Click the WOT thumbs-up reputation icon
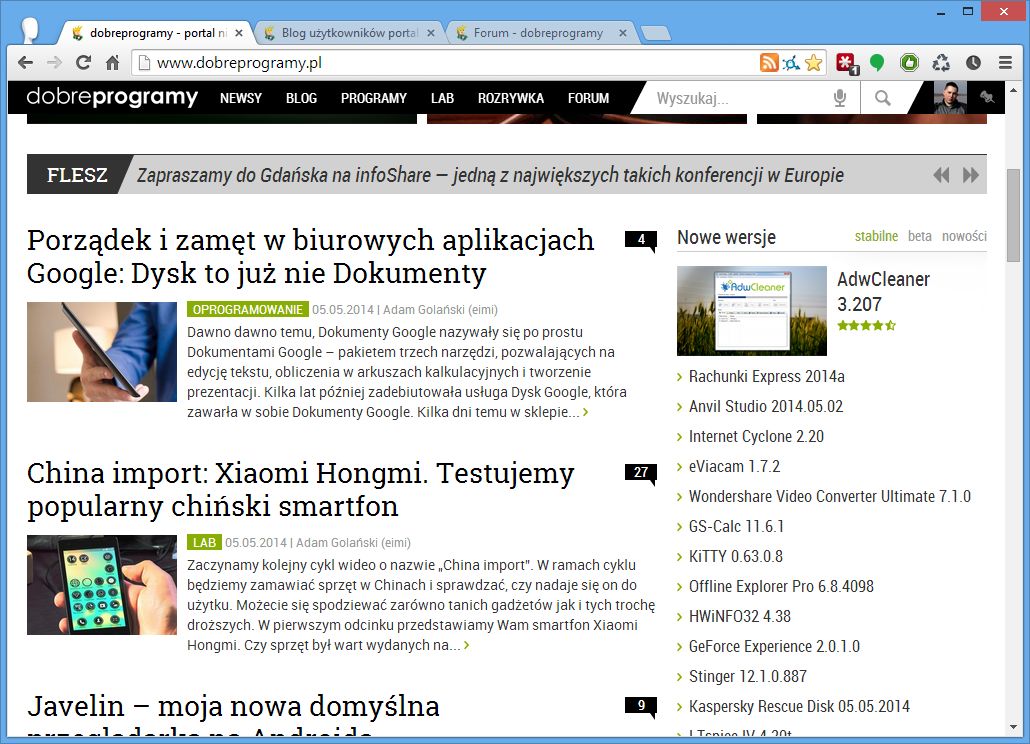Image resolution: width=1030 pixels, height=744 pixels. click(x=908, y=62)
